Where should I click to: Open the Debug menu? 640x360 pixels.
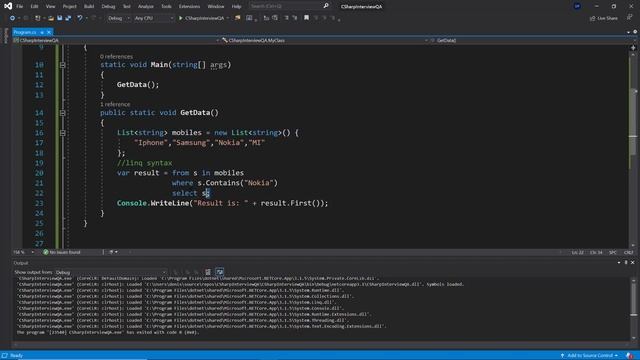pyautogui.click(x=108, y=6)
